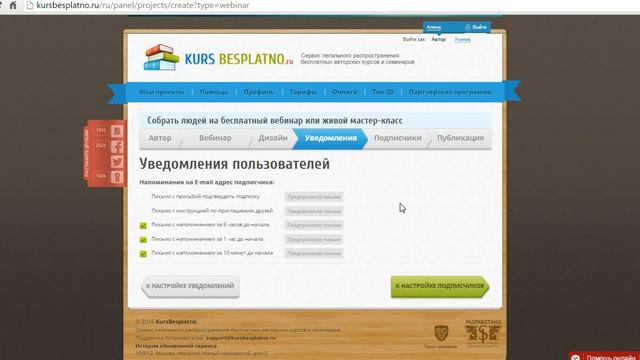Open the Мои проекты menu item
Screen dimensions: 640x360
pyautogui.click(x=162, y=92)
